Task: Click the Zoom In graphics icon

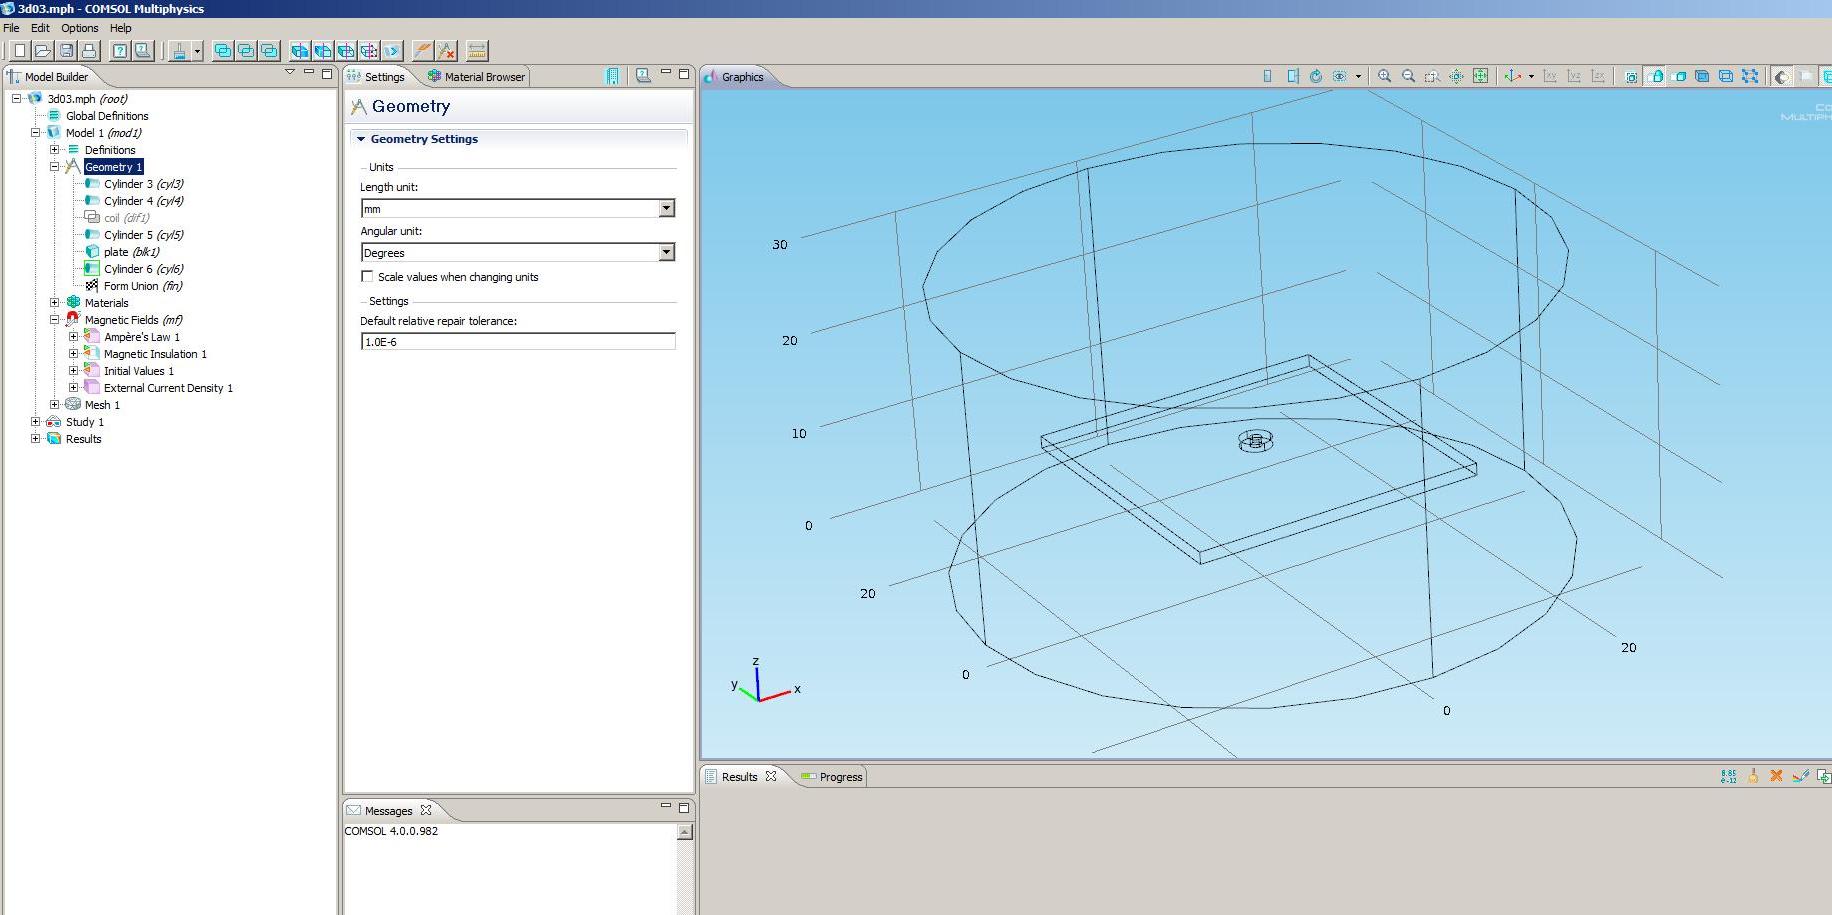Action: point(1385,76)
